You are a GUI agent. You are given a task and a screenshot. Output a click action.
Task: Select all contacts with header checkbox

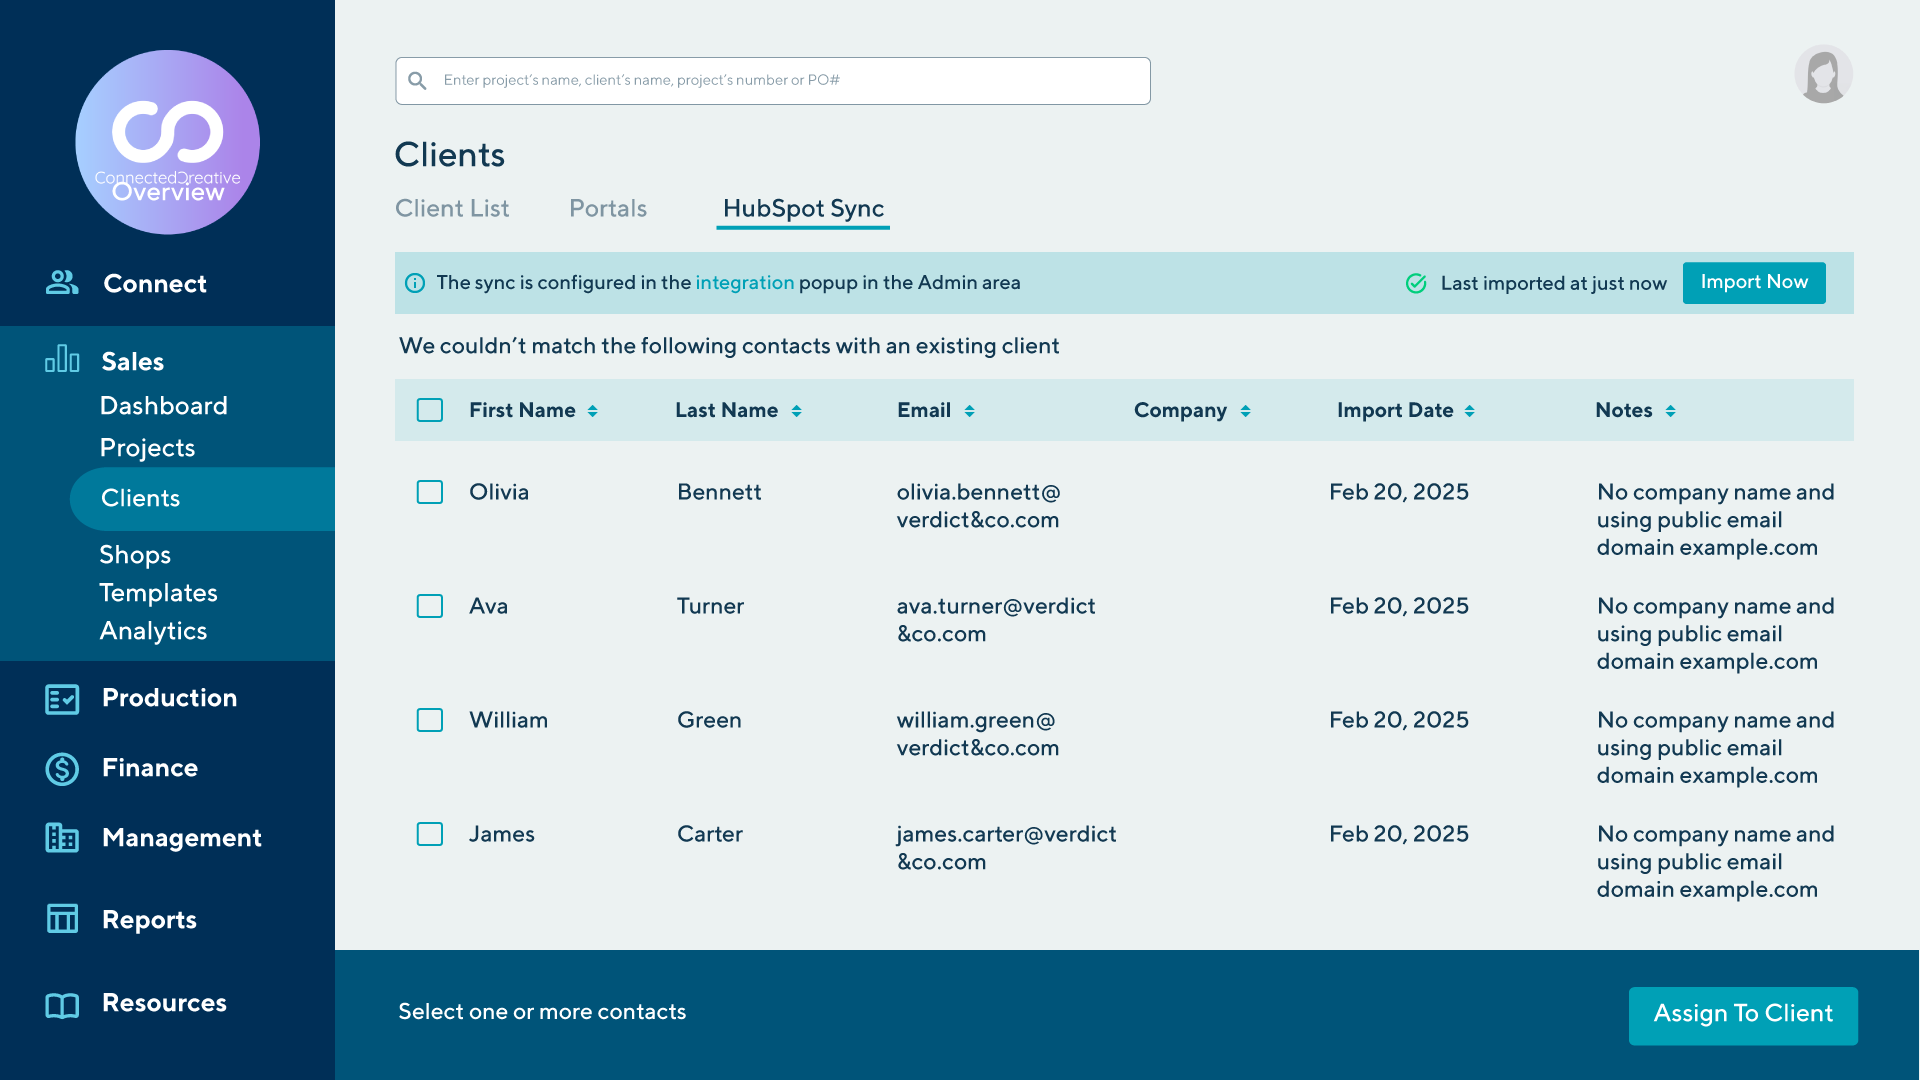(x=430, y=410)
